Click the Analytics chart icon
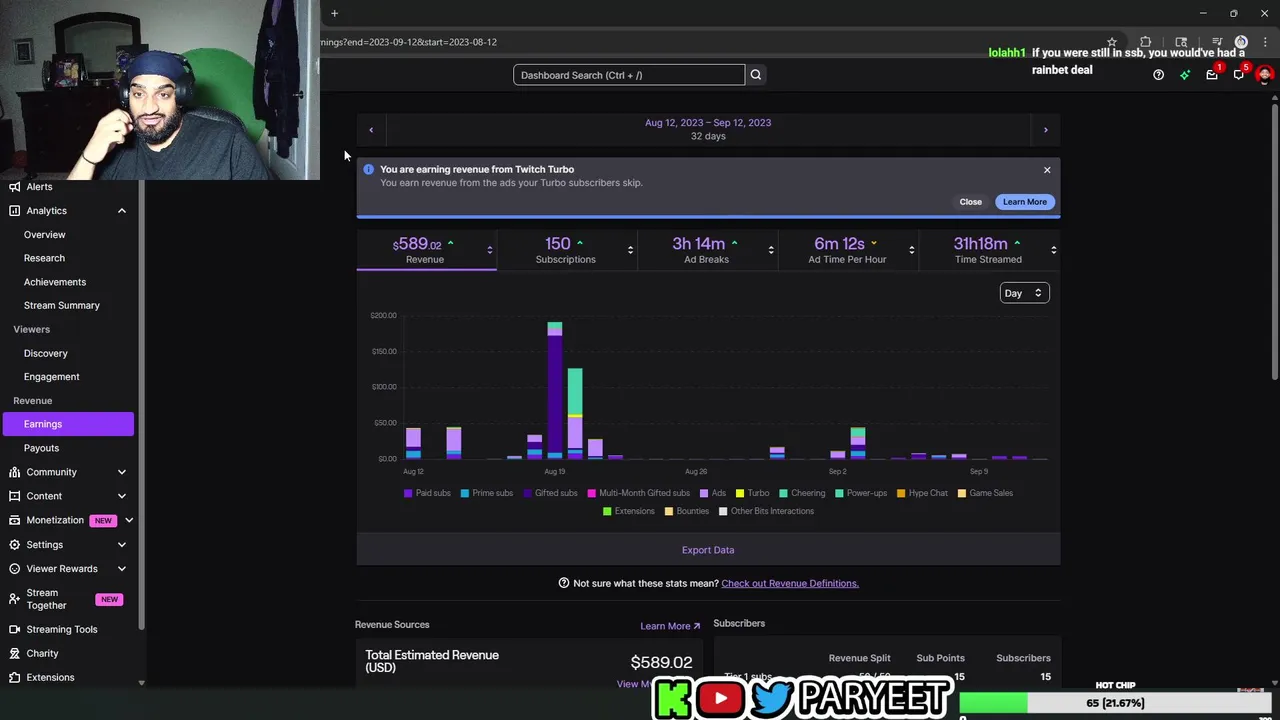The height and width of the screenshot is (720, 1280). [14, 211]
